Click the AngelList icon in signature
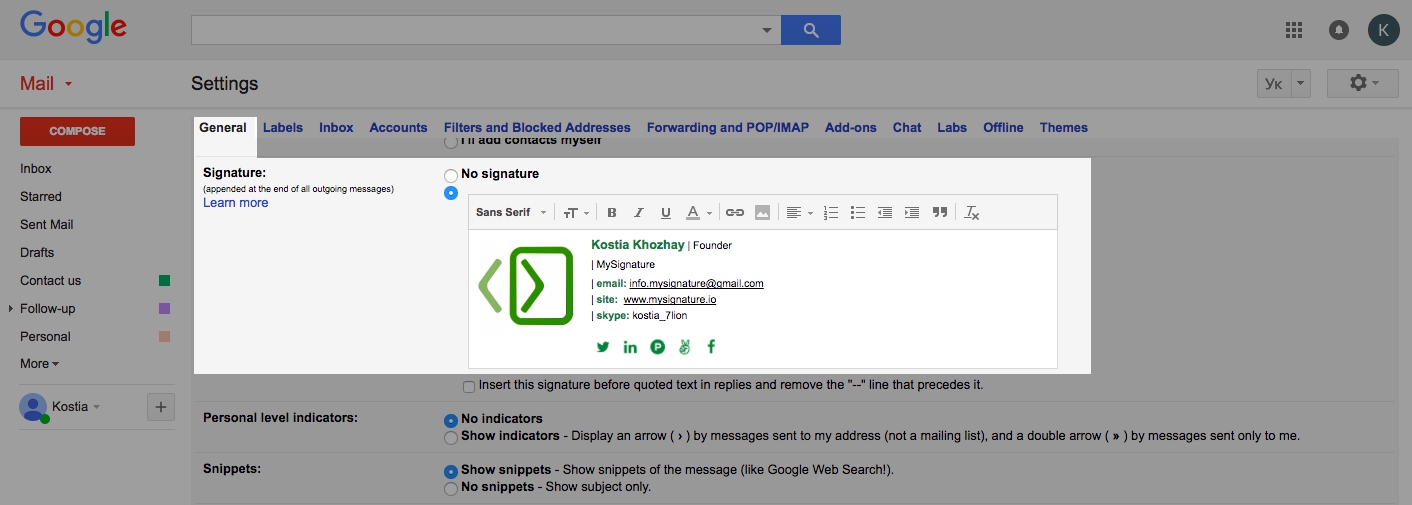This screenshot has width=1412, height=505. click(x=685, y=347)
